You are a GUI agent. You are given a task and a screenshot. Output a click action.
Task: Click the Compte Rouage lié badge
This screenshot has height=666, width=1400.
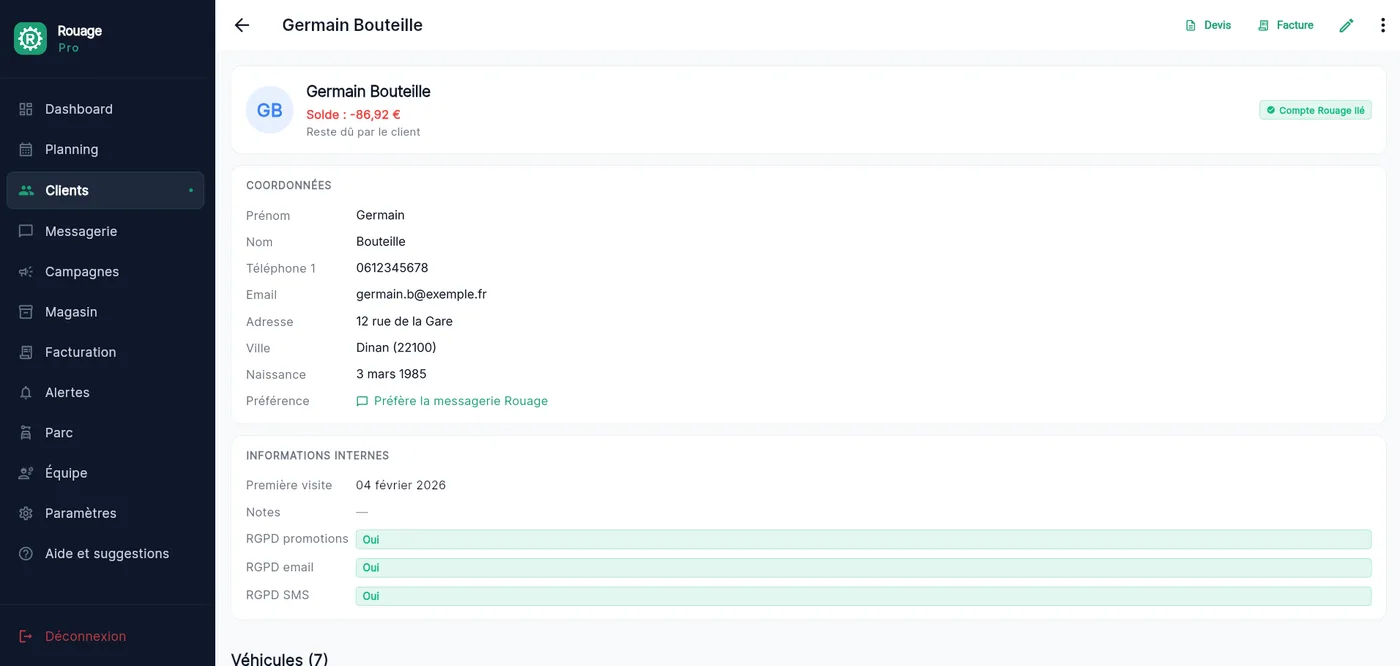pyautogui.click(x=1315, y=110)
